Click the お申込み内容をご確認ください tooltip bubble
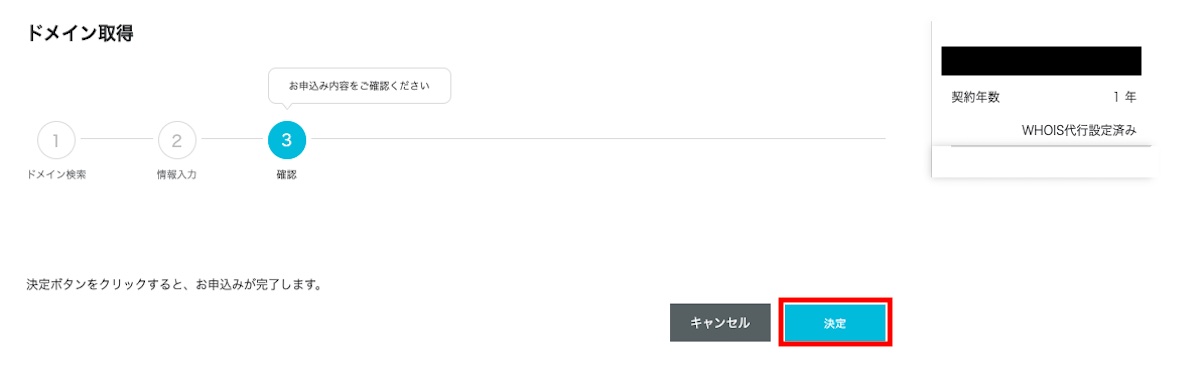Screen dimensions: 1200x376 (359, 86)
